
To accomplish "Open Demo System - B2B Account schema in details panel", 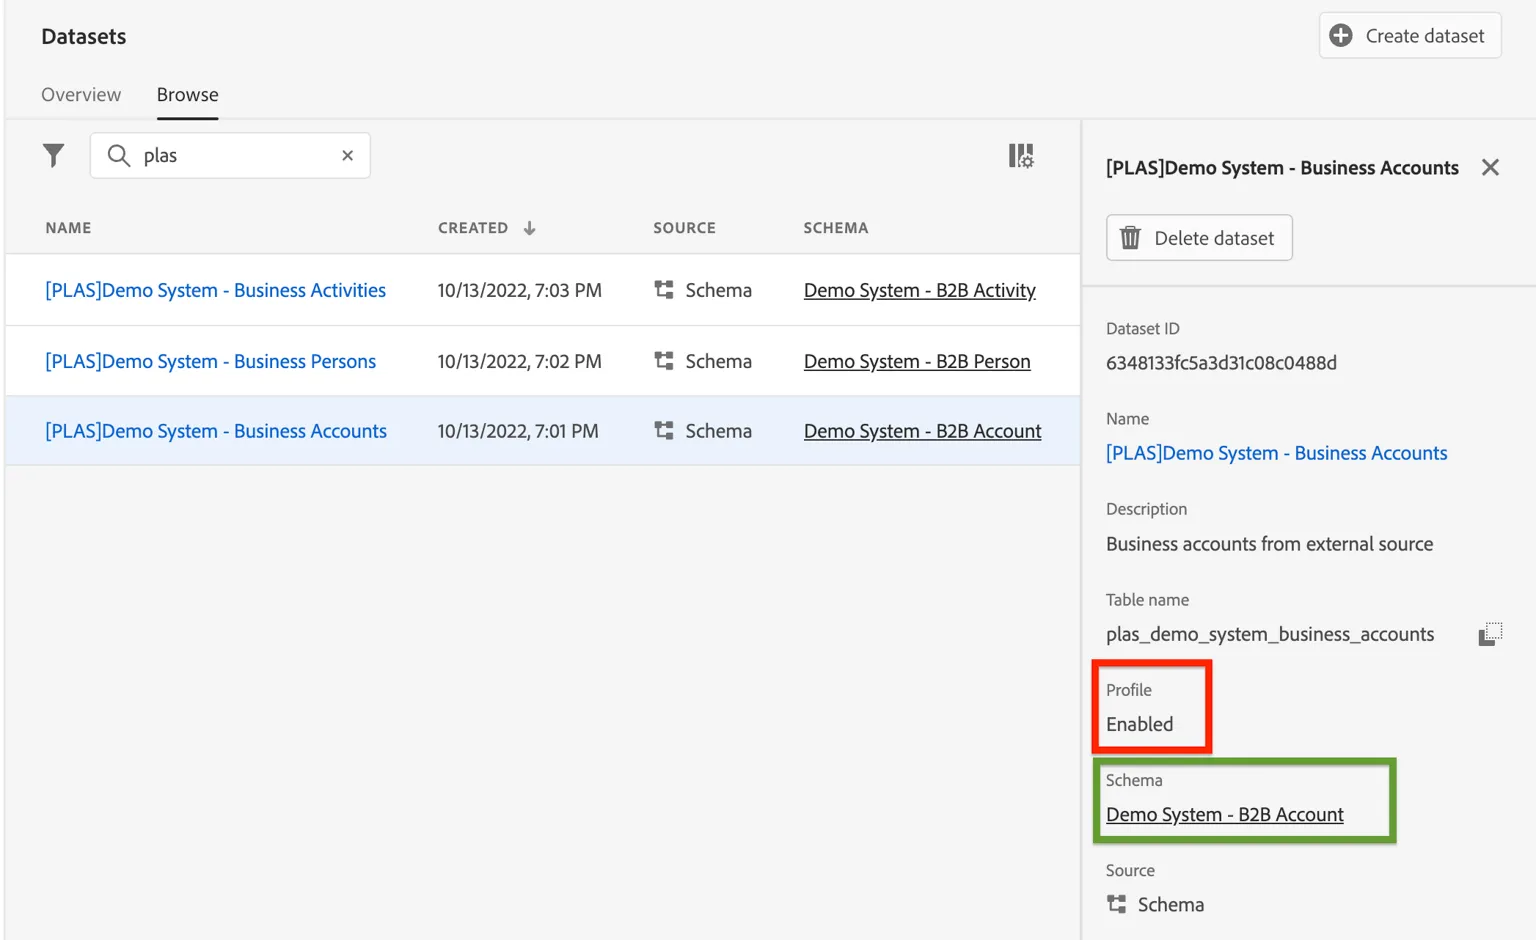I will 1225,815.
